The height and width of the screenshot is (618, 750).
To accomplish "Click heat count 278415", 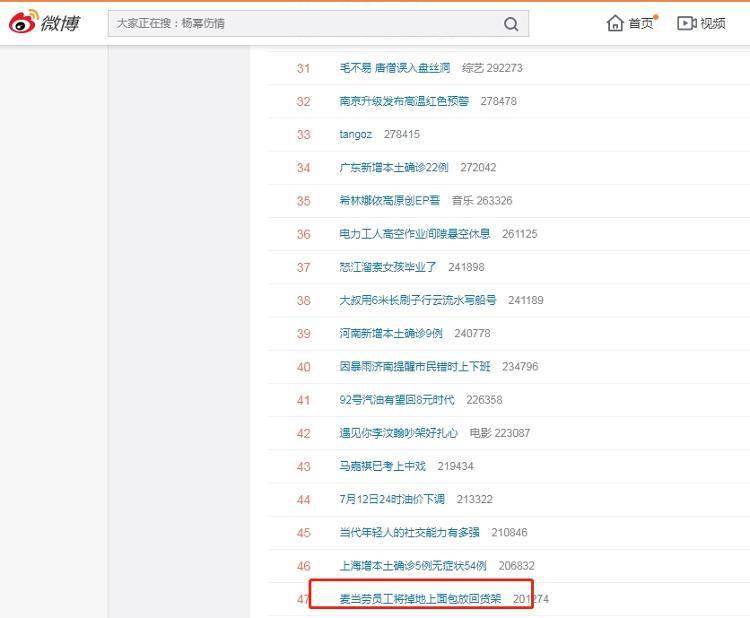I will click(x=401, y=134).
